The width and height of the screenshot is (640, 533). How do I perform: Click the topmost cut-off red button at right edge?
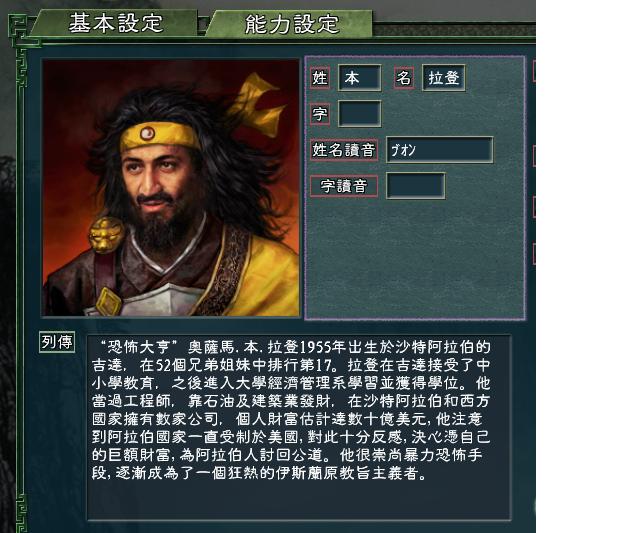point(534,71)
